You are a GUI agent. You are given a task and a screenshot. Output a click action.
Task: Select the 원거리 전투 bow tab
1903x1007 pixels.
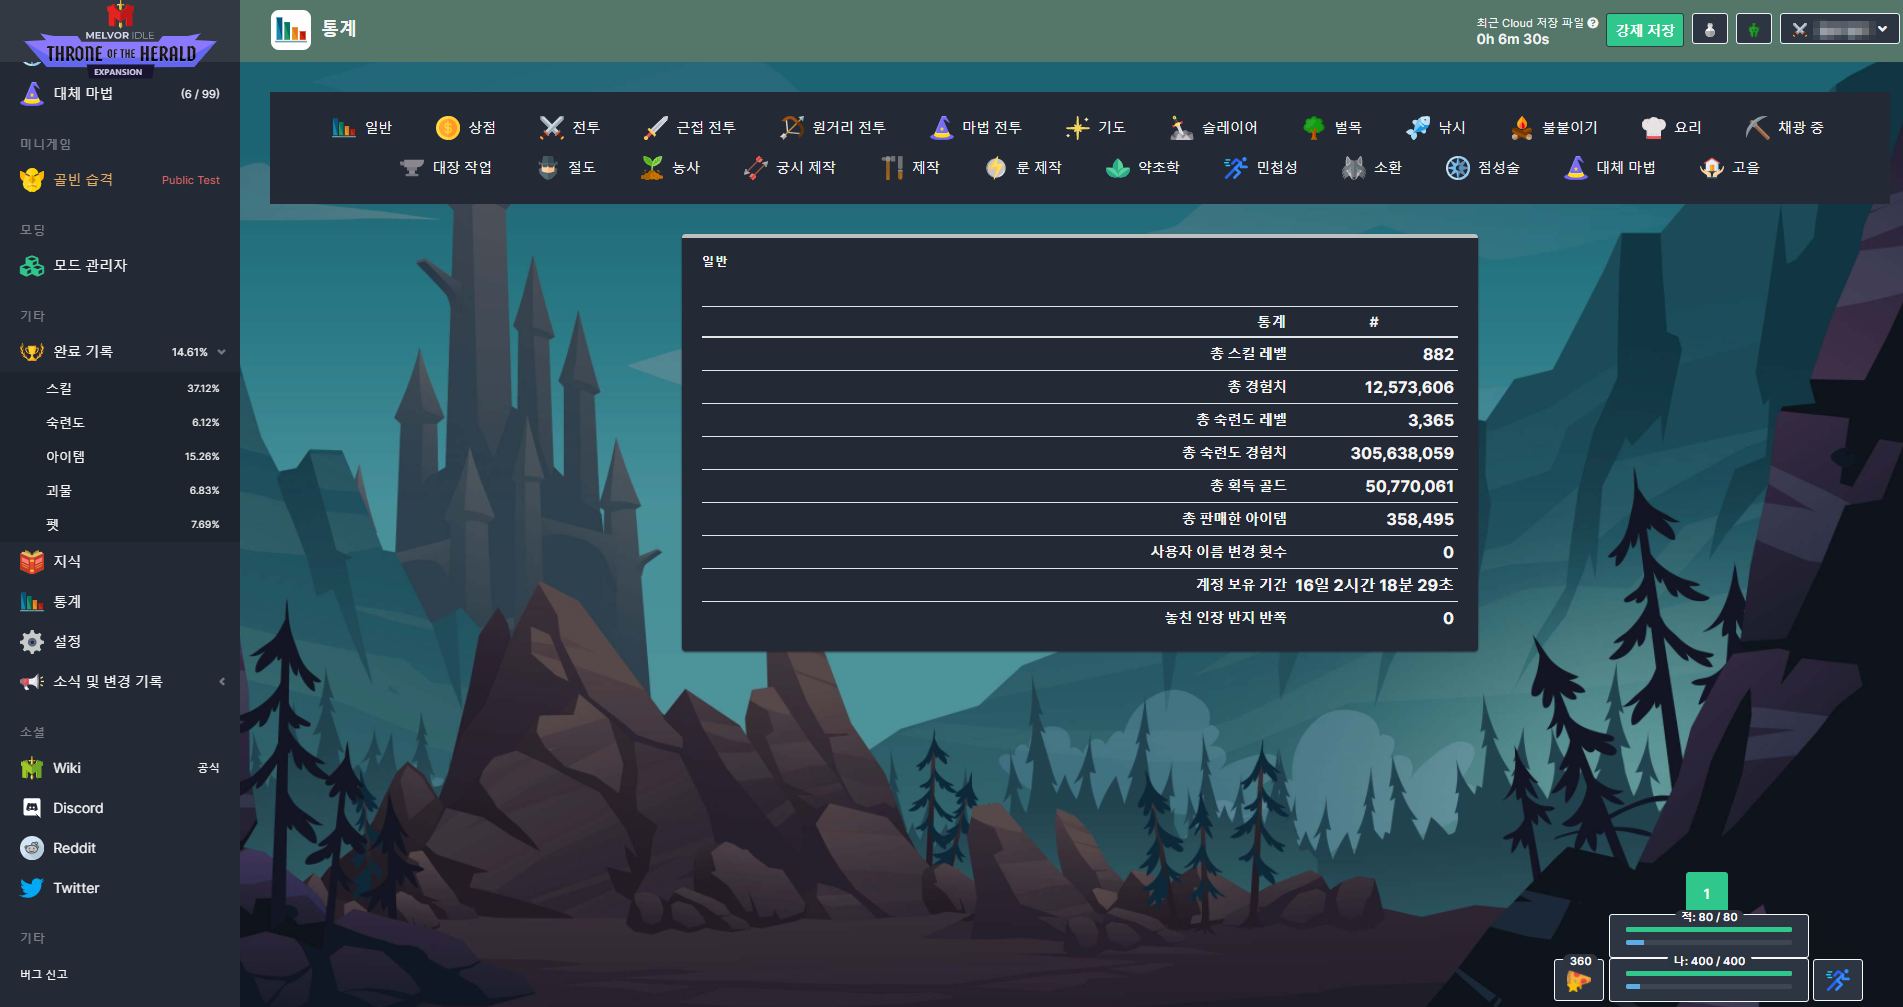point(832,127)
